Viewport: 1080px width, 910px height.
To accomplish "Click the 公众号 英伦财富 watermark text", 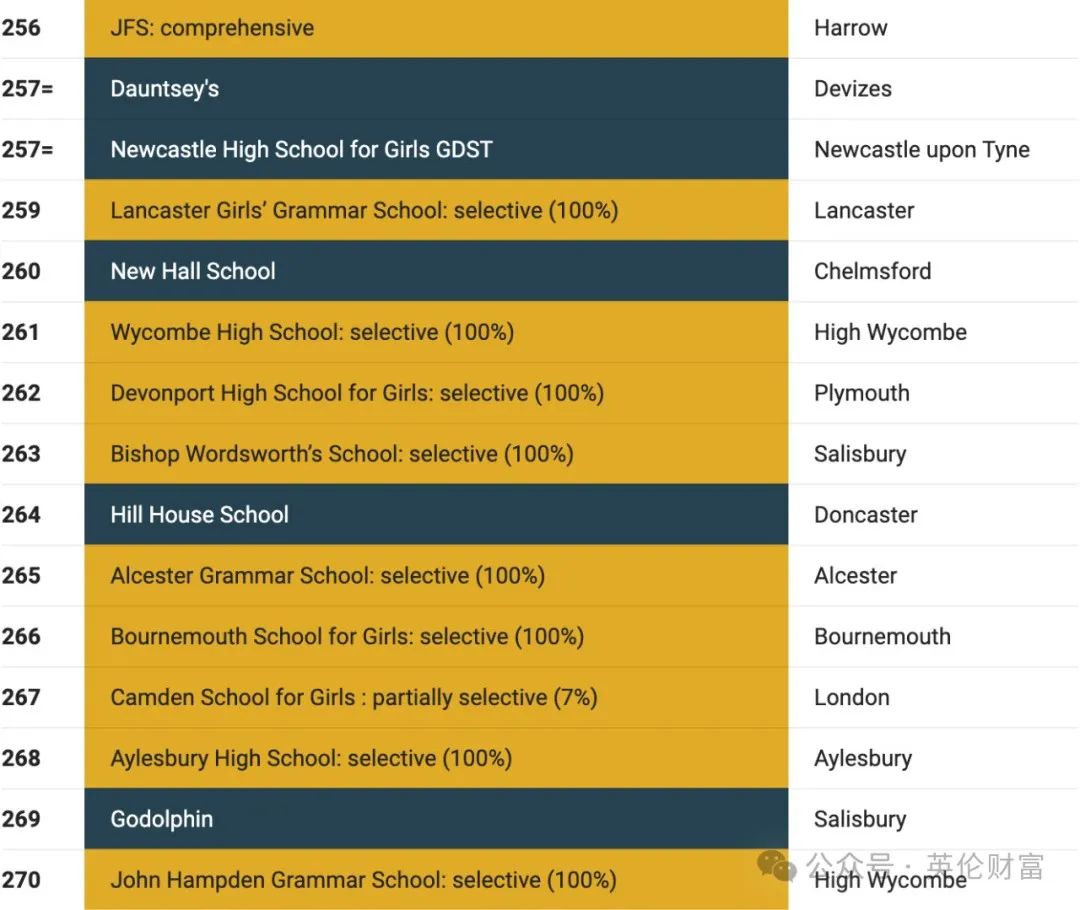I will pos(925,865).
